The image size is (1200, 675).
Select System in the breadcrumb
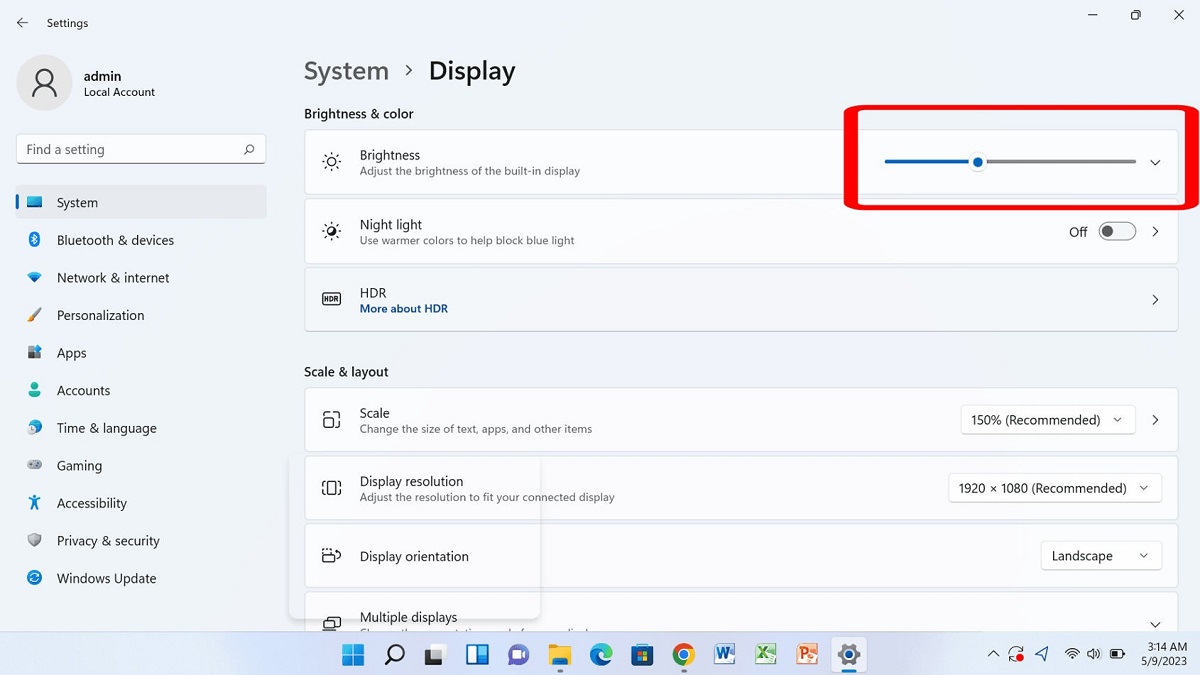click(x=346, y=71)
